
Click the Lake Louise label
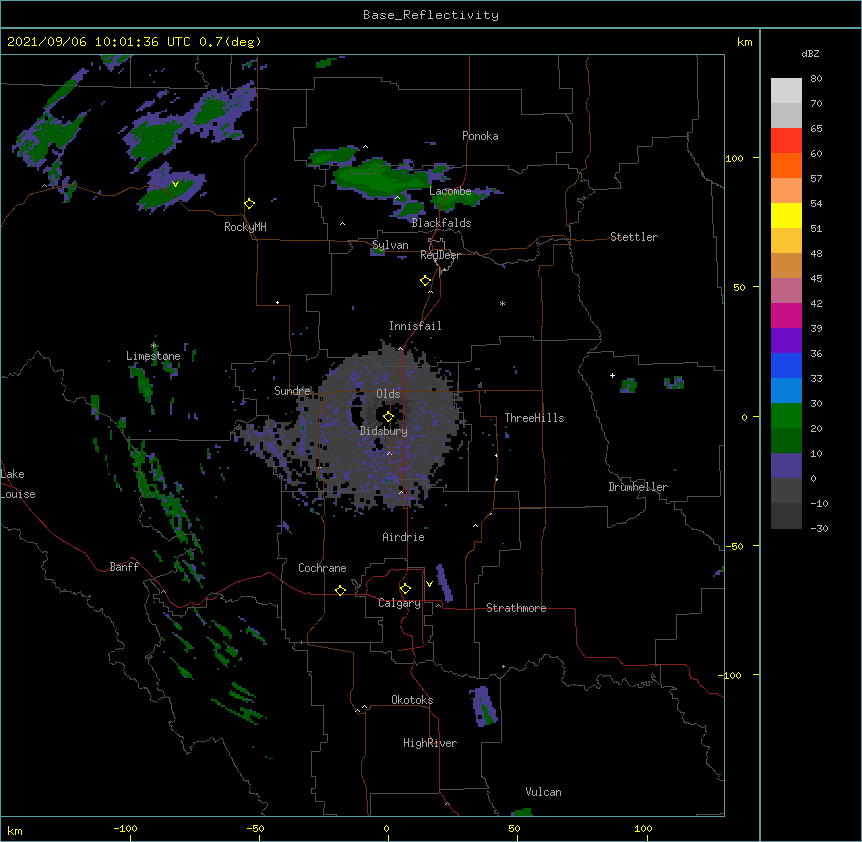18,484
